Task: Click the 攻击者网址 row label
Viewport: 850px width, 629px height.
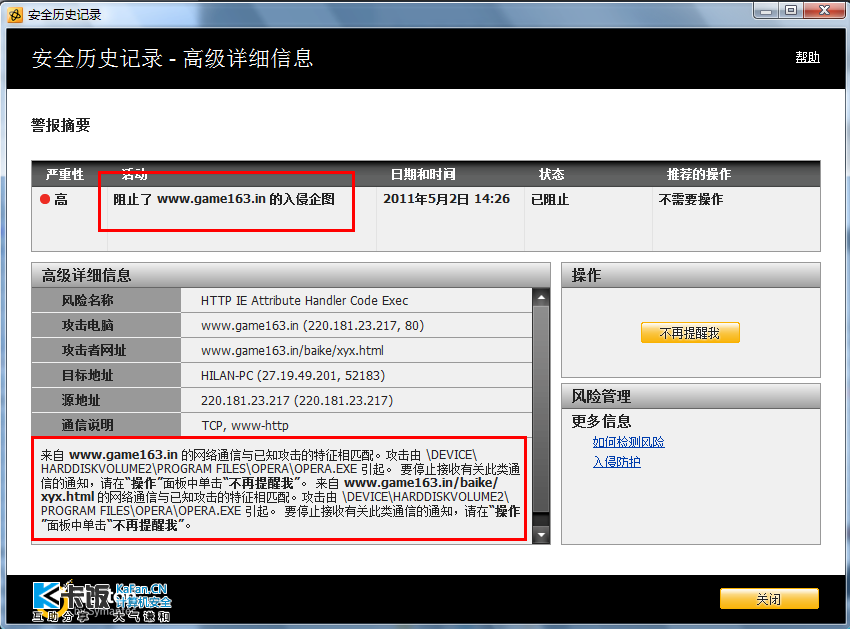Action: point(94,350)
